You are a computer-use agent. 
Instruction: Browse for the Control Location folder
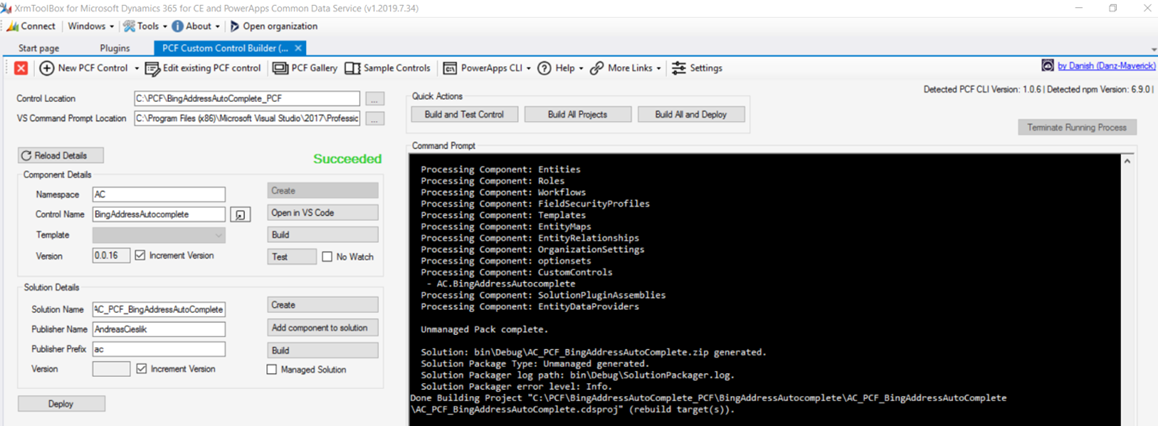375,98
